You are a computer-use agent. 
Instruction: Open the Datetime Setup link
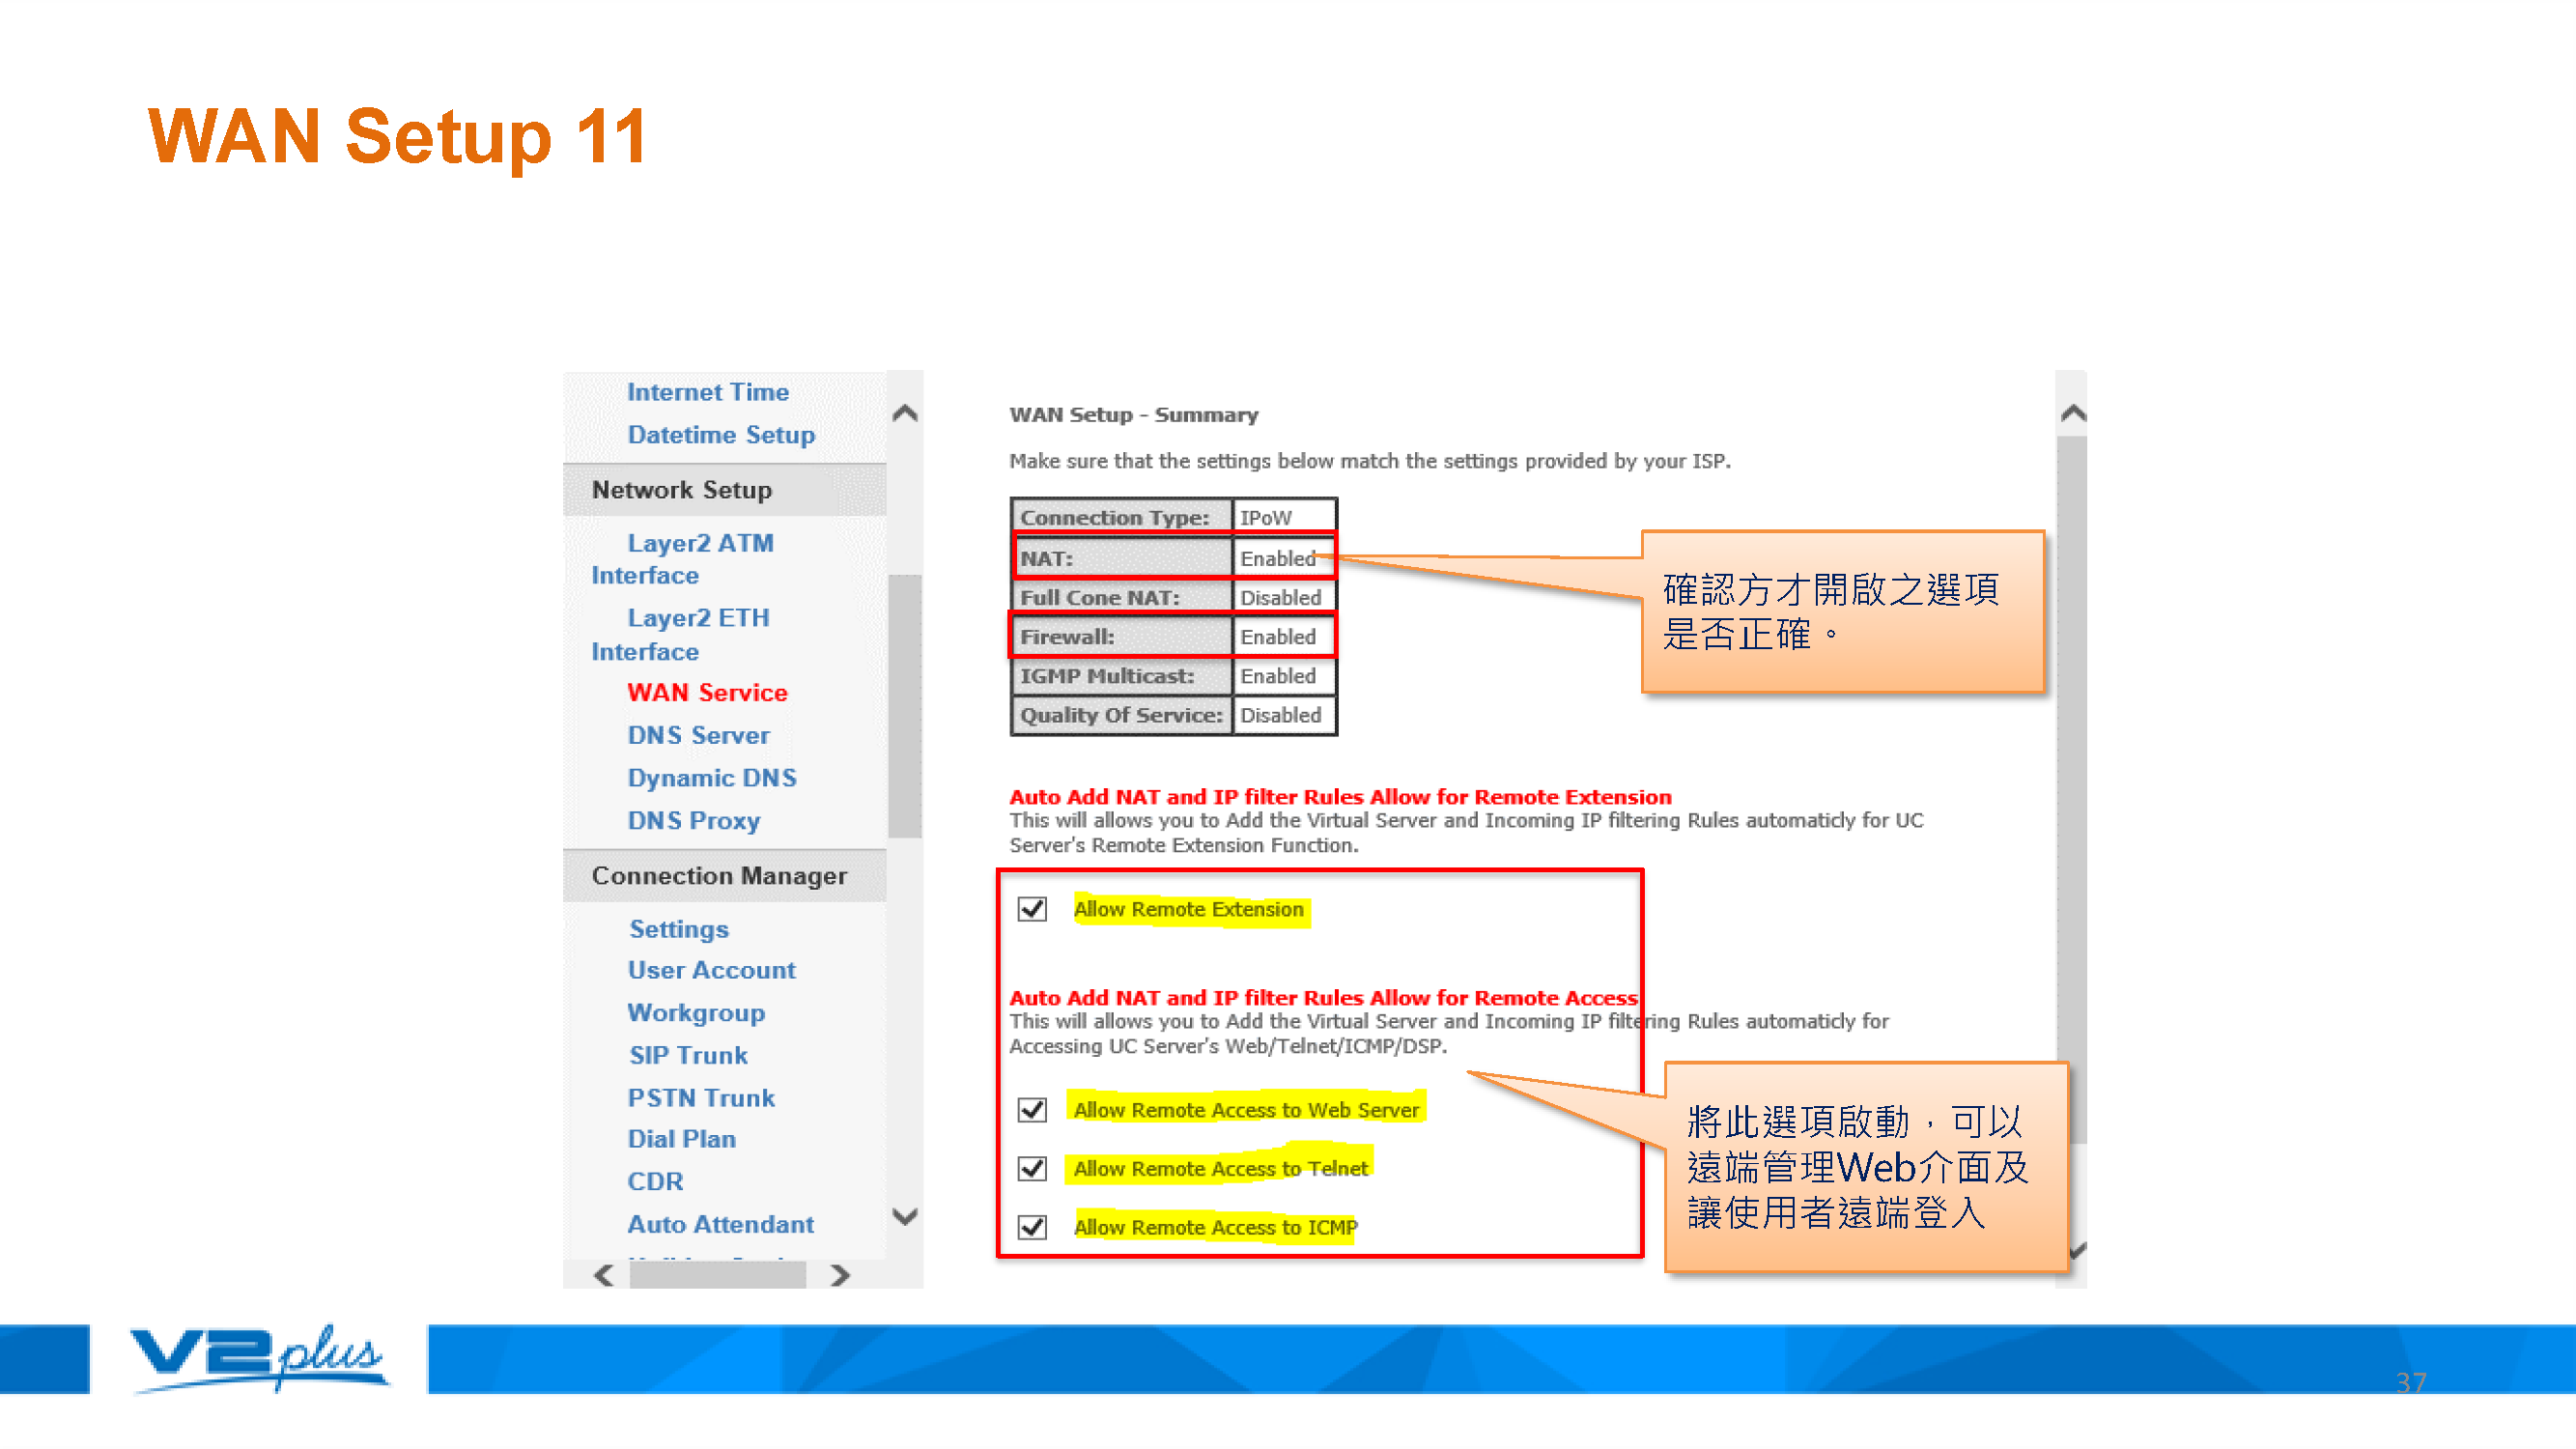(x=721, y=435)
